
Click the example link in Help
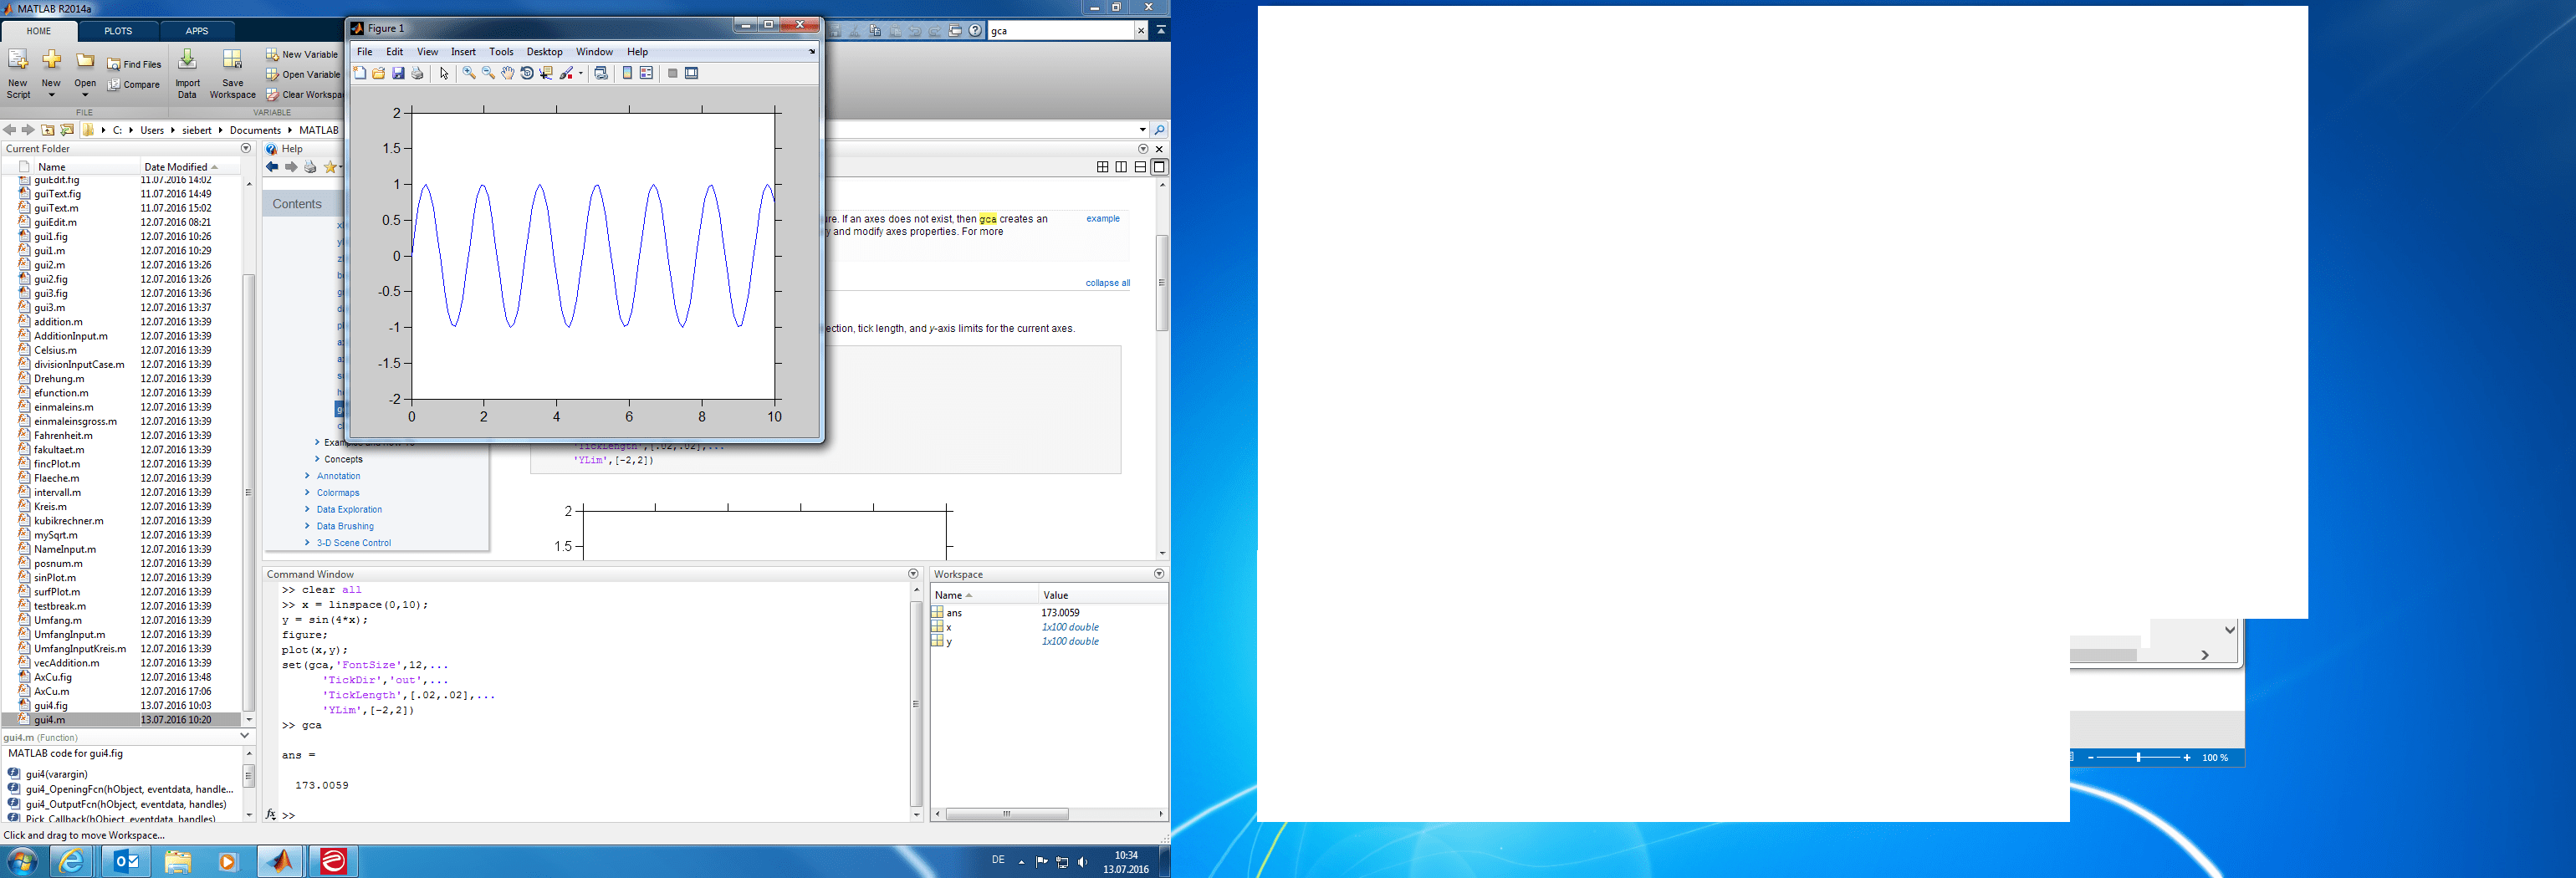(x=1103, y=219)
